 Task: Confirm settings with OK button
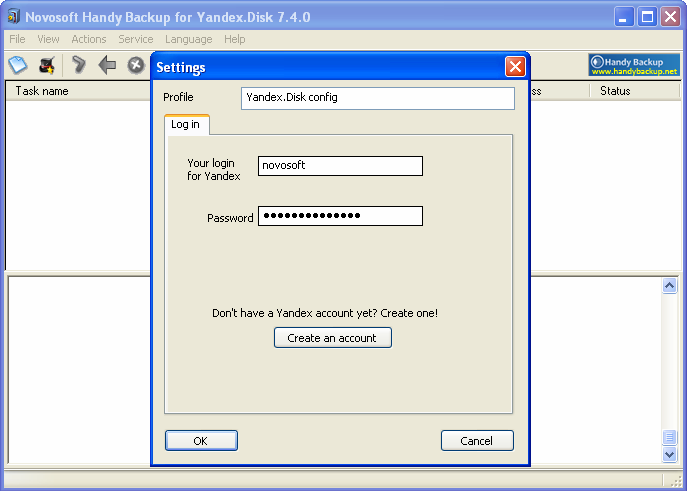201,441
